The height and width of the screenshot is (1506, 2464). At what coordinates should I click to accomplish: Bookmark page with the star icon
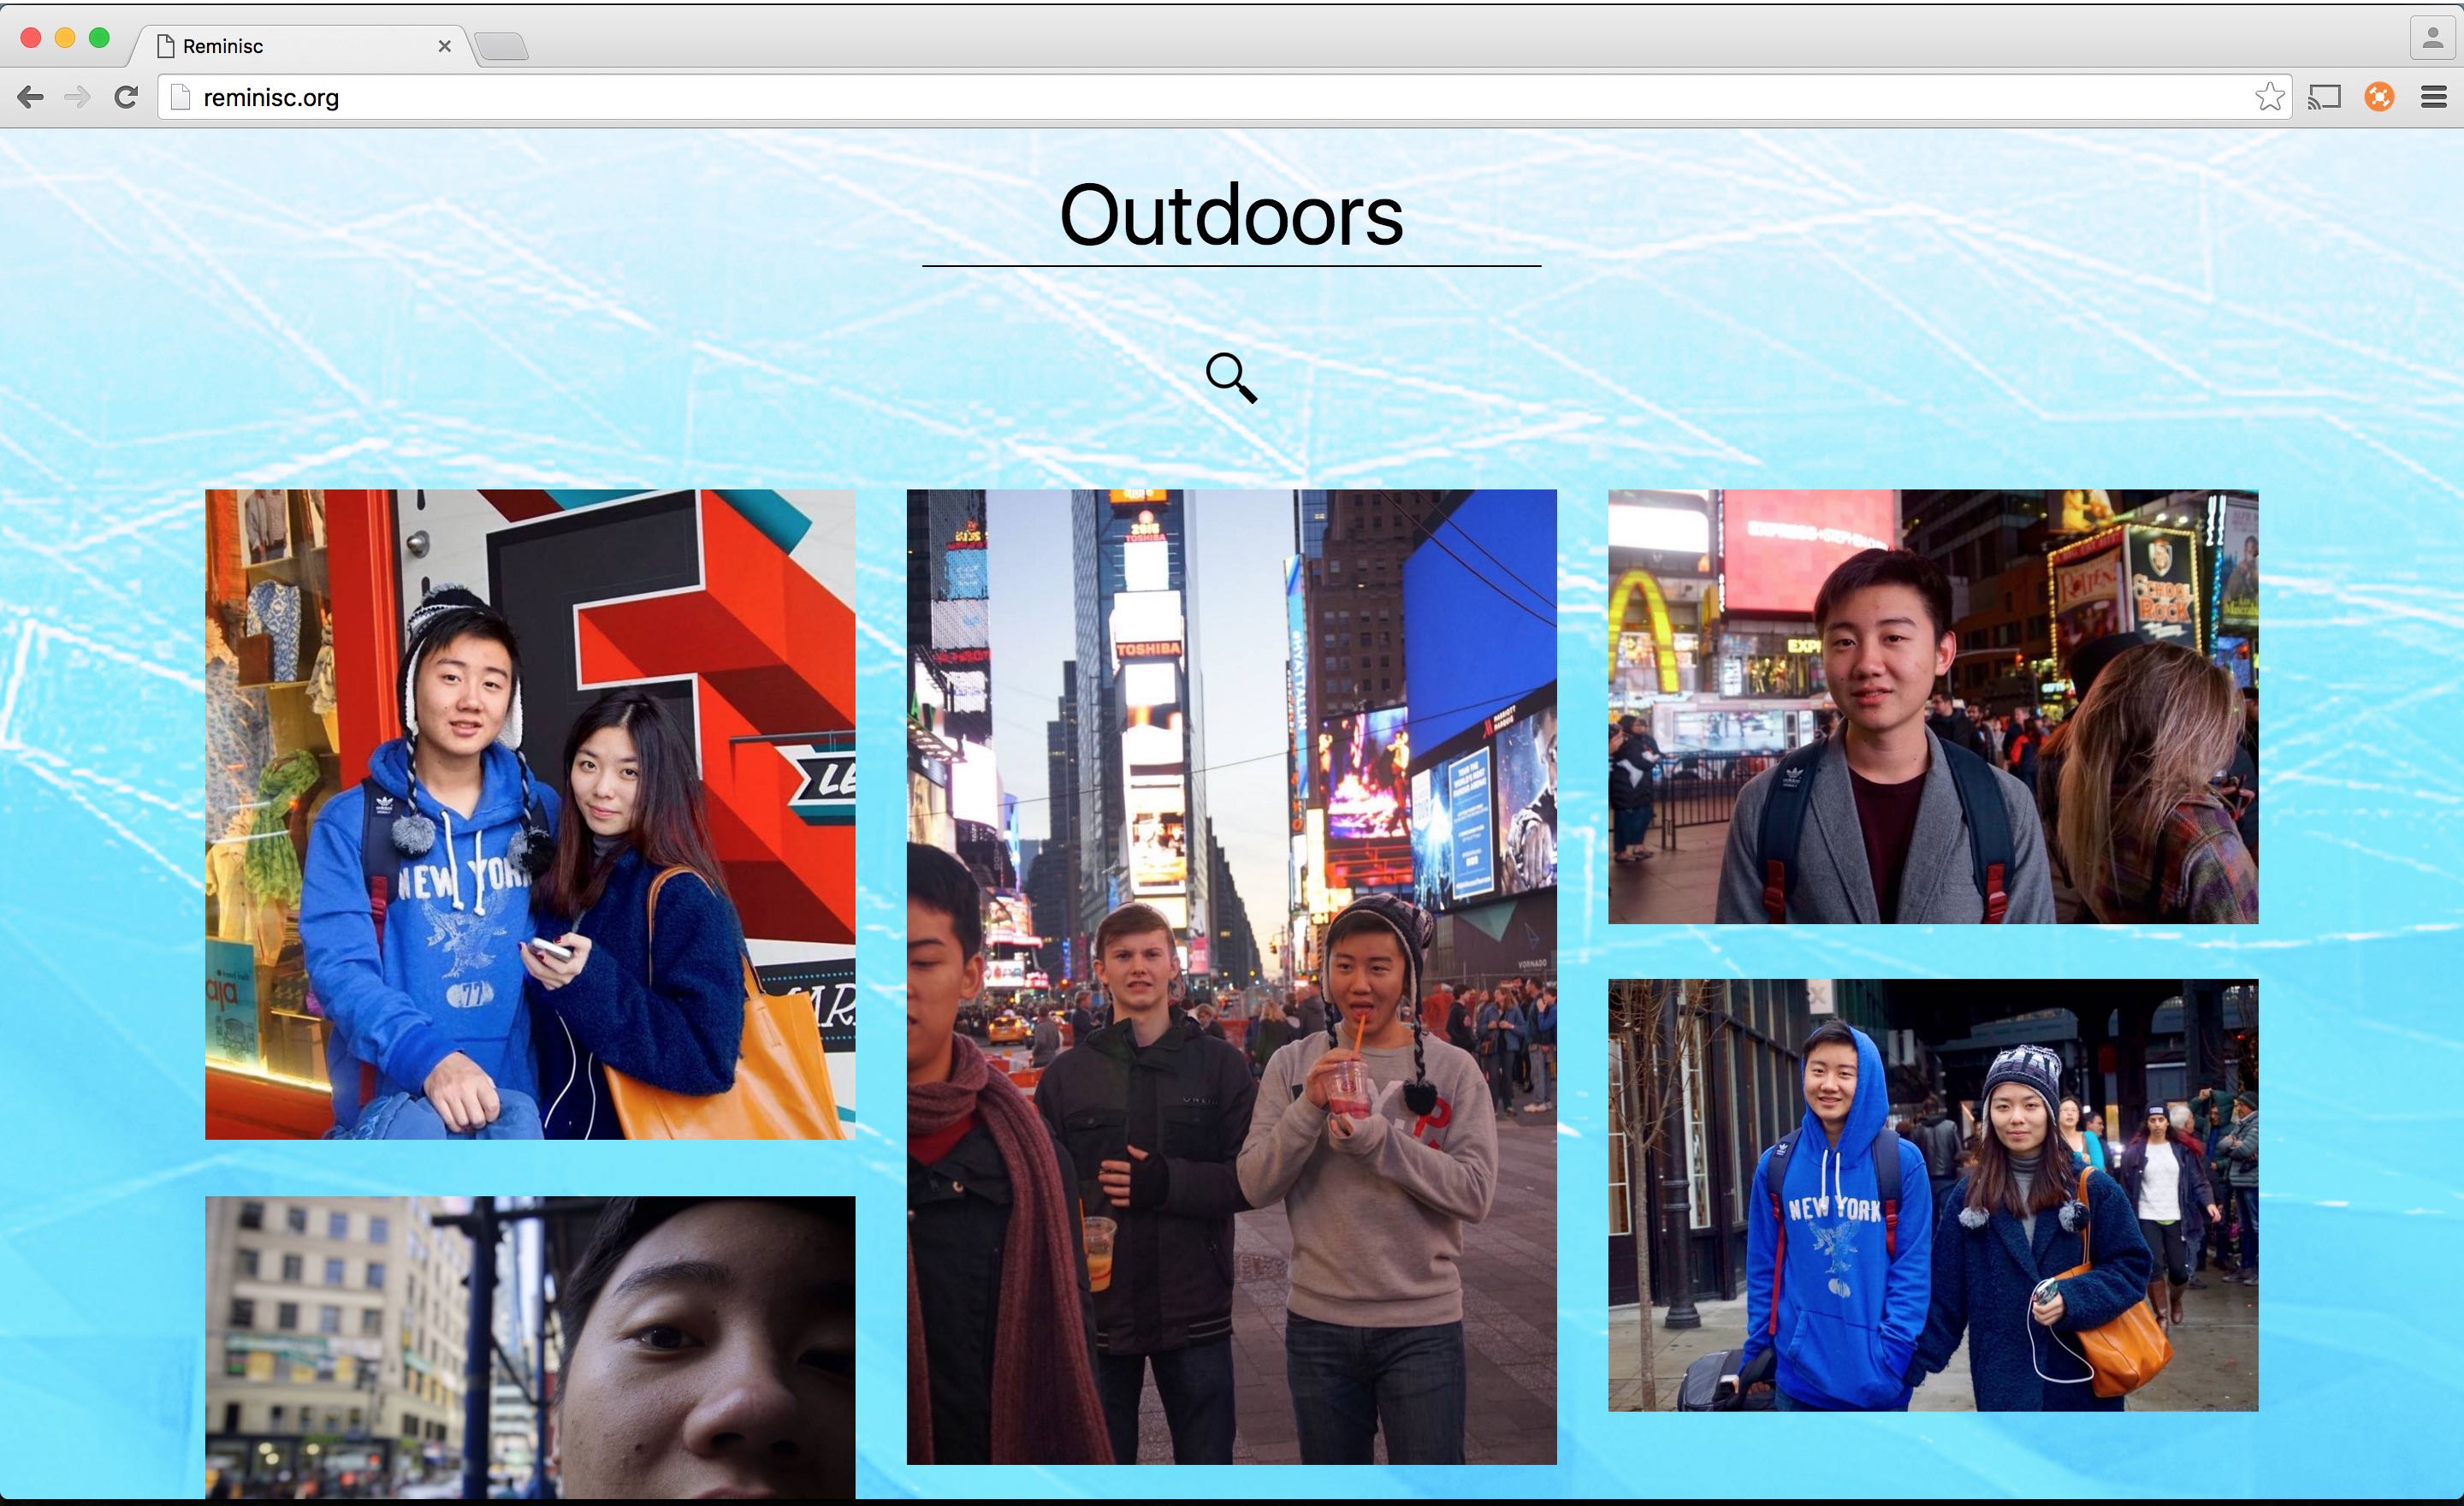pos(2269,97)
